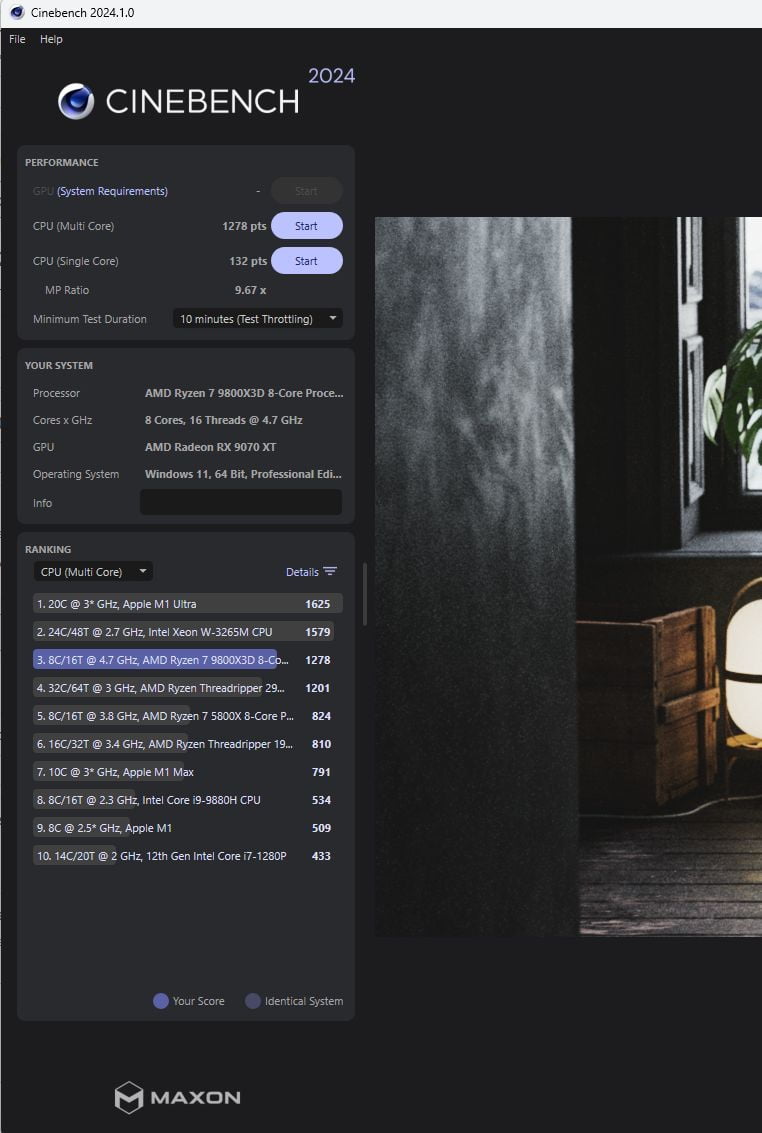Click the Processor name AMD Ryzen 7 9800X3D
Viewport: 762px width, 1133px height.
(x=244, y=393)
